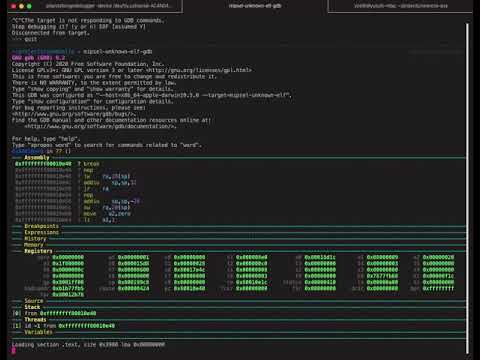Click the Copyright Free Software Foundation line
Image resolution: width=480 pixels, height=360 pixels.
pos(88,64)
